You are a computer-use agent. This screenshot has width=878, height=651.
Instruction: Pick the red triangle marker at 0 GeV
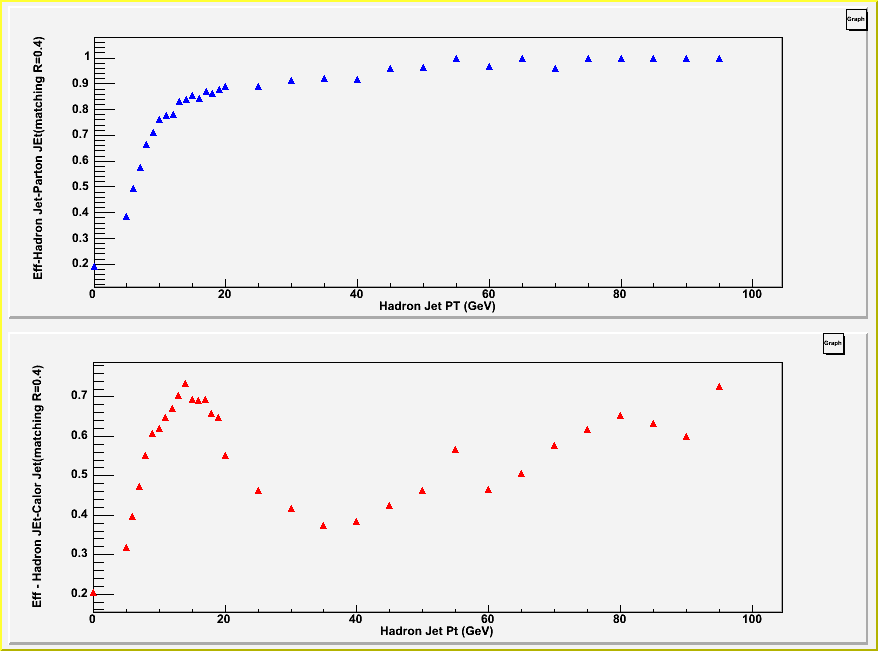click(x=94, y=592)
